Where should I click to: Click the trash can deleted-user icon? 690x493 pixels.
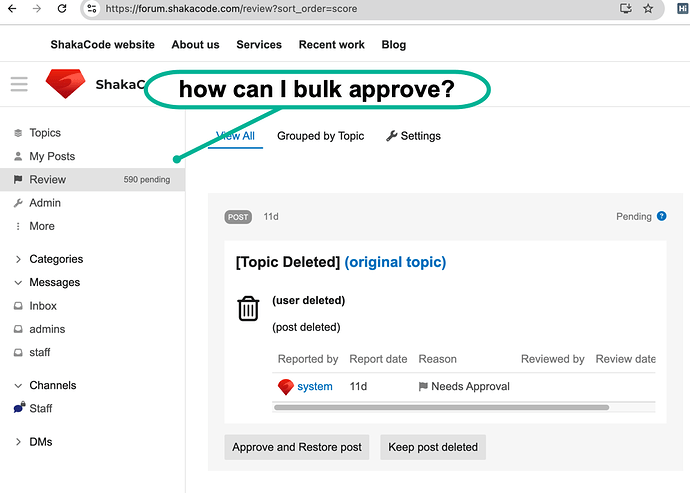click(x=248, y=309)
